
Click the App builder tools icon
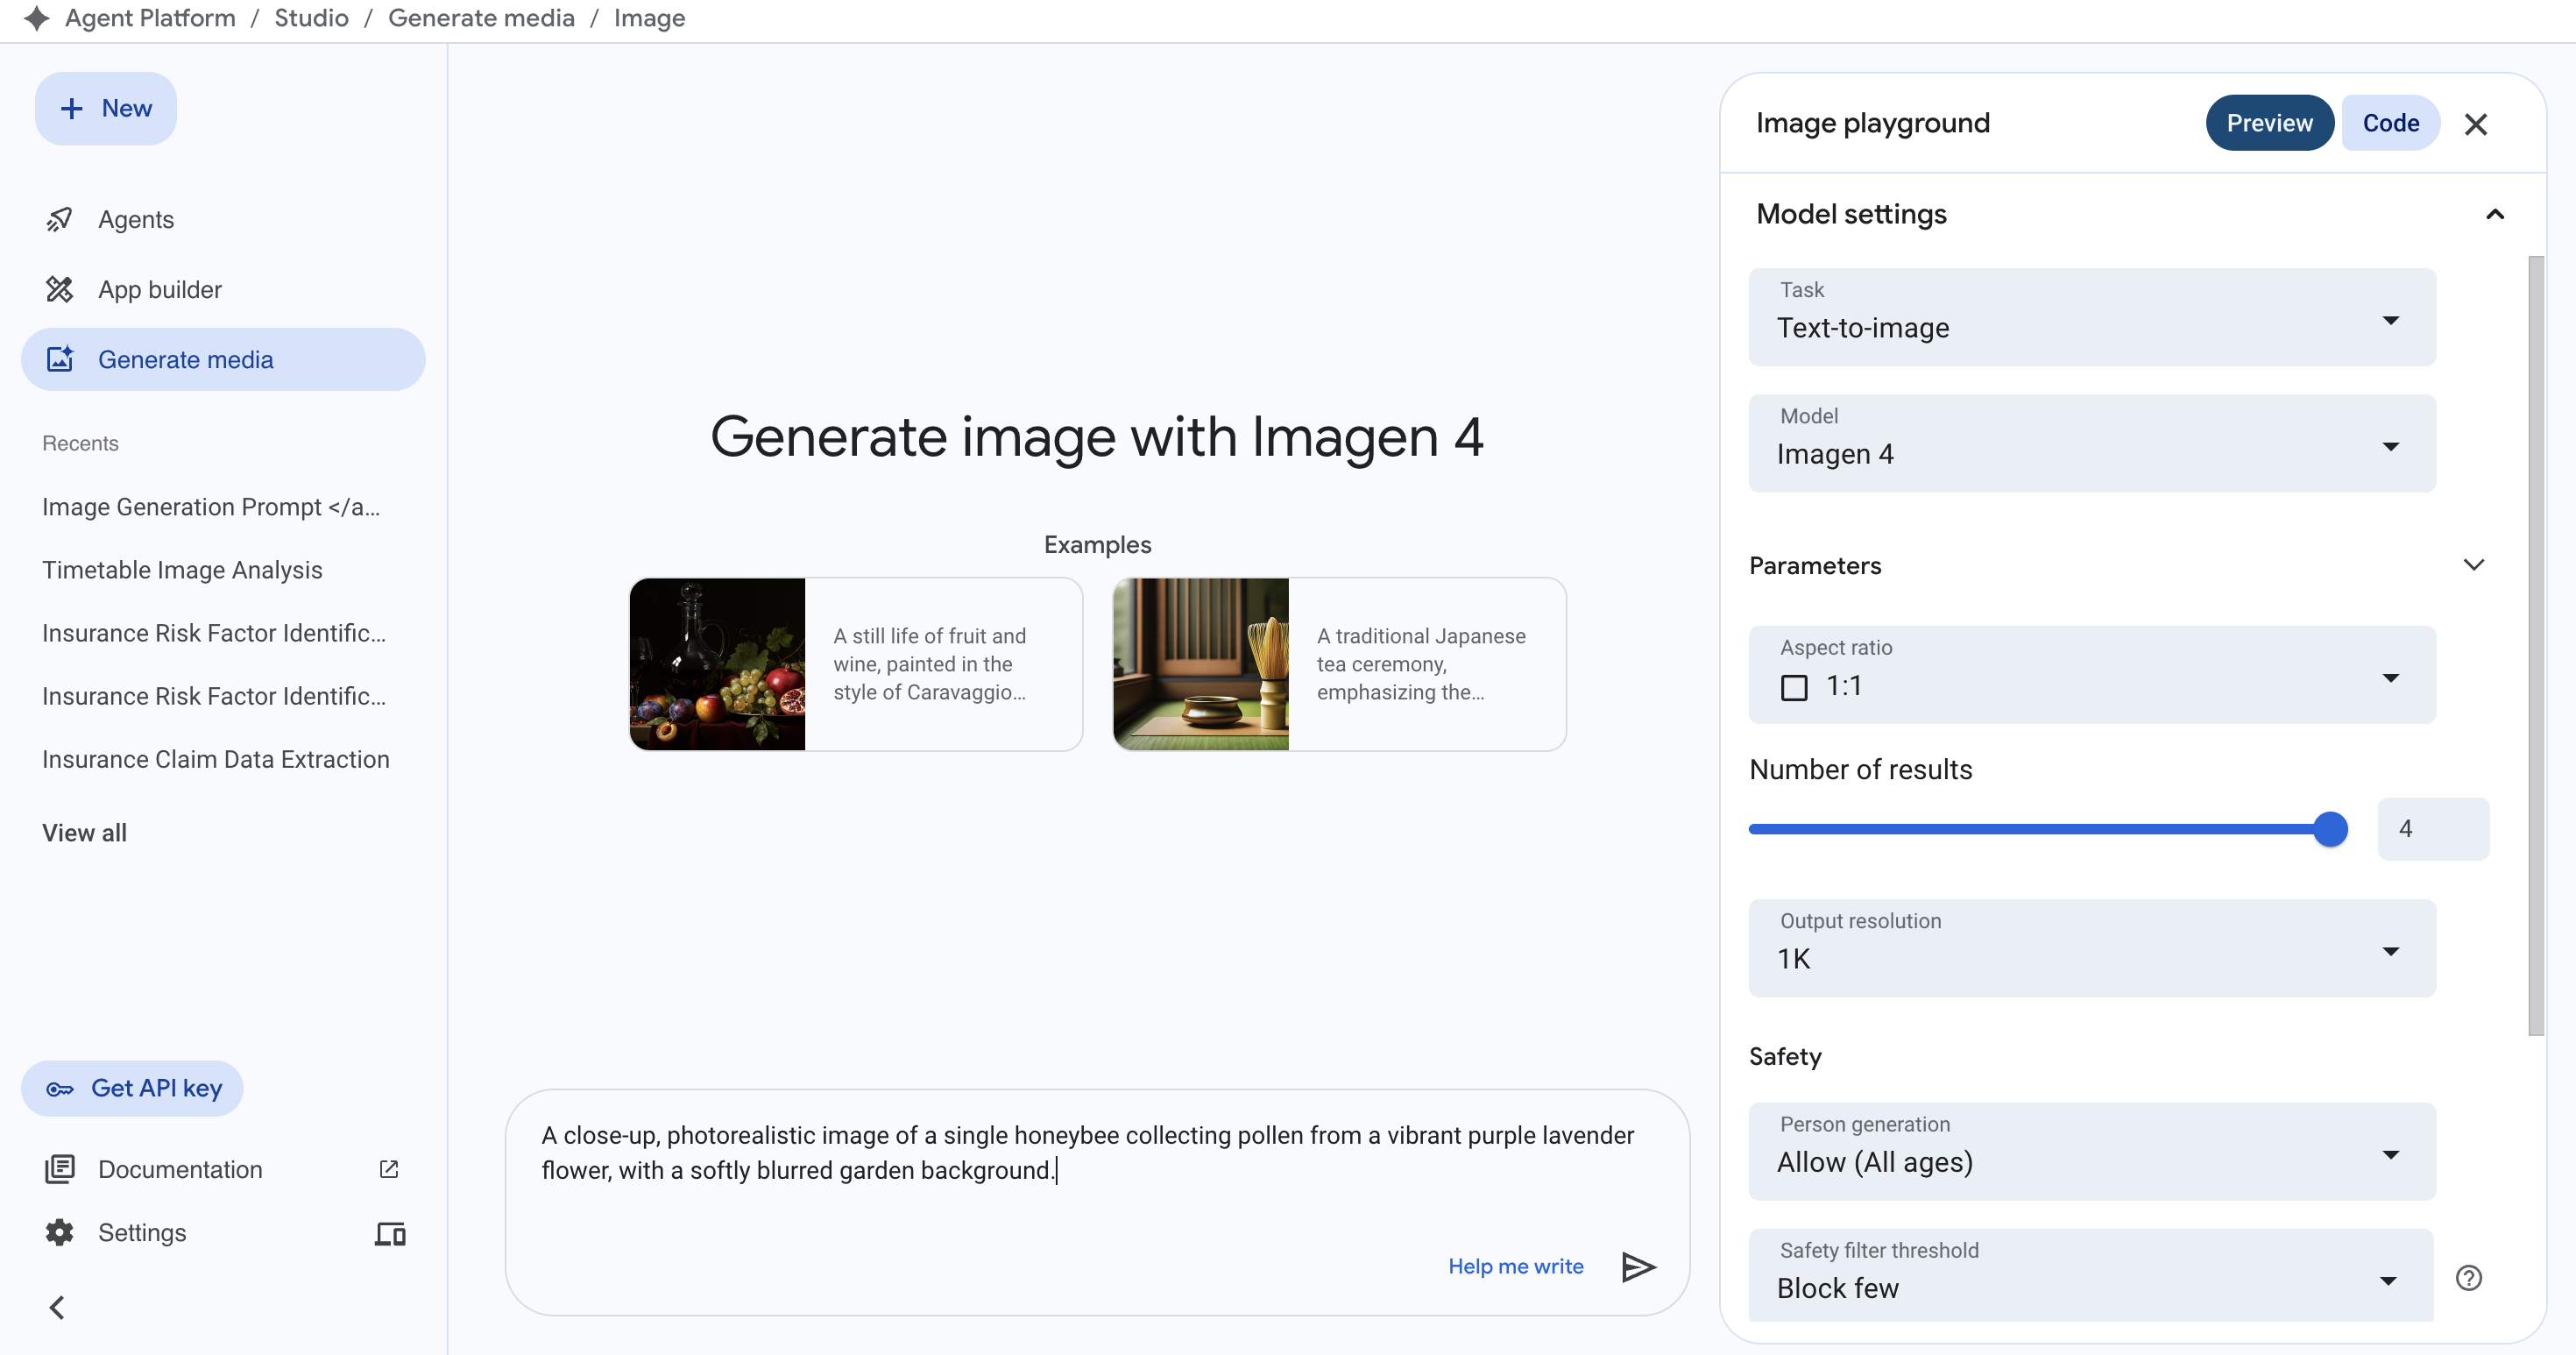(60, 289)
